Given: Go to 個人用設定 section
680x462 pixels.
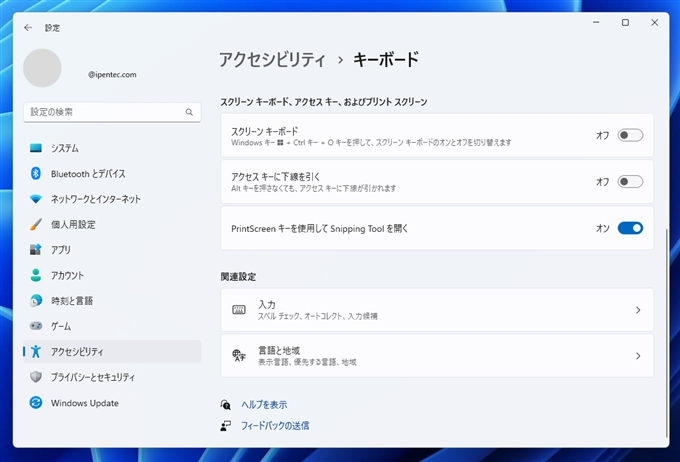Looking at the screenshot, I should coord(112,224).
